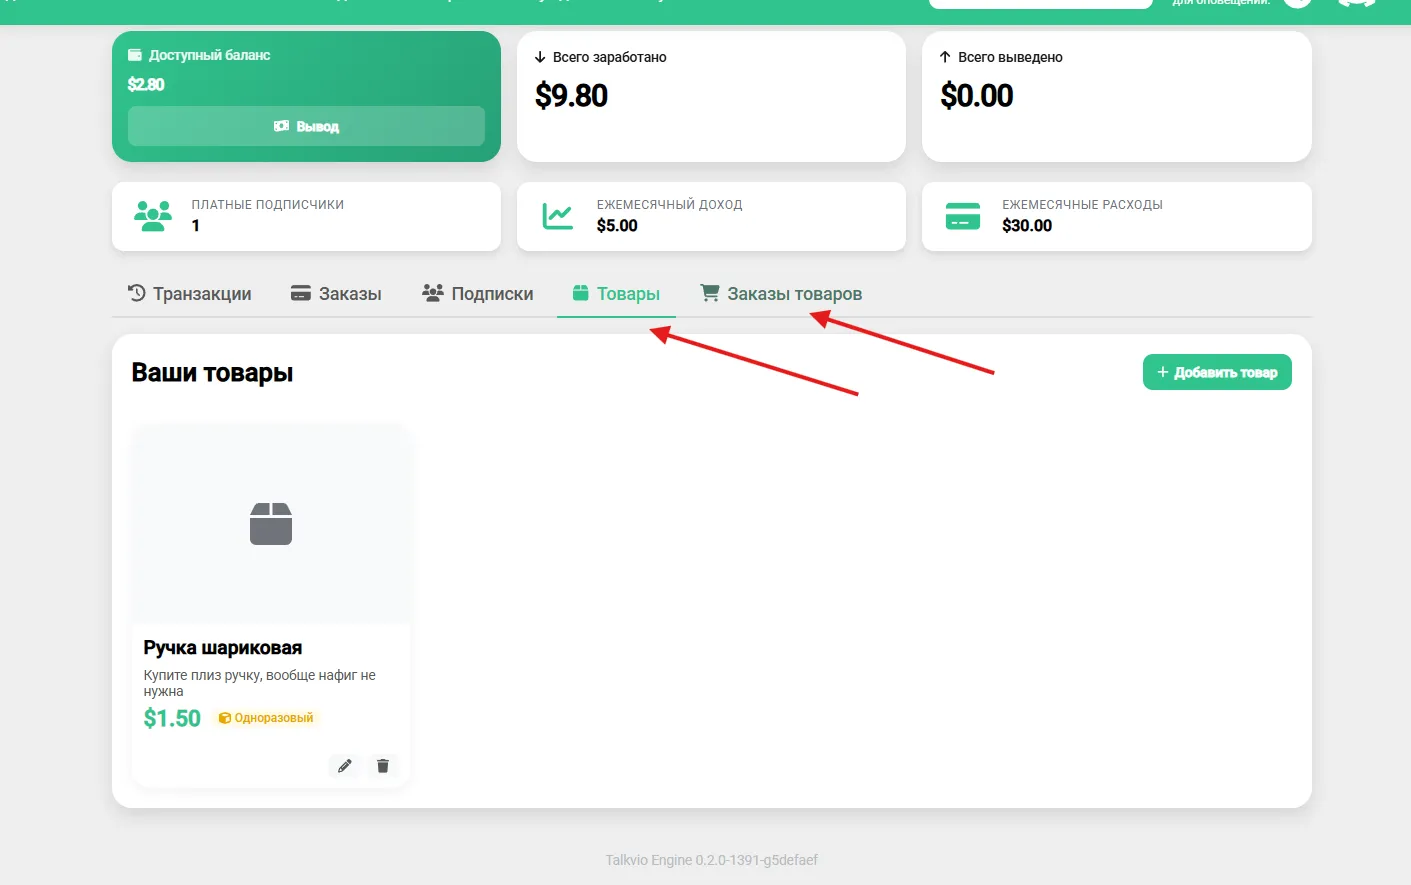The width and height of the screenshot is (1411, 885).
Task: Click the Всего заработано card
Action: pos(711,96)
